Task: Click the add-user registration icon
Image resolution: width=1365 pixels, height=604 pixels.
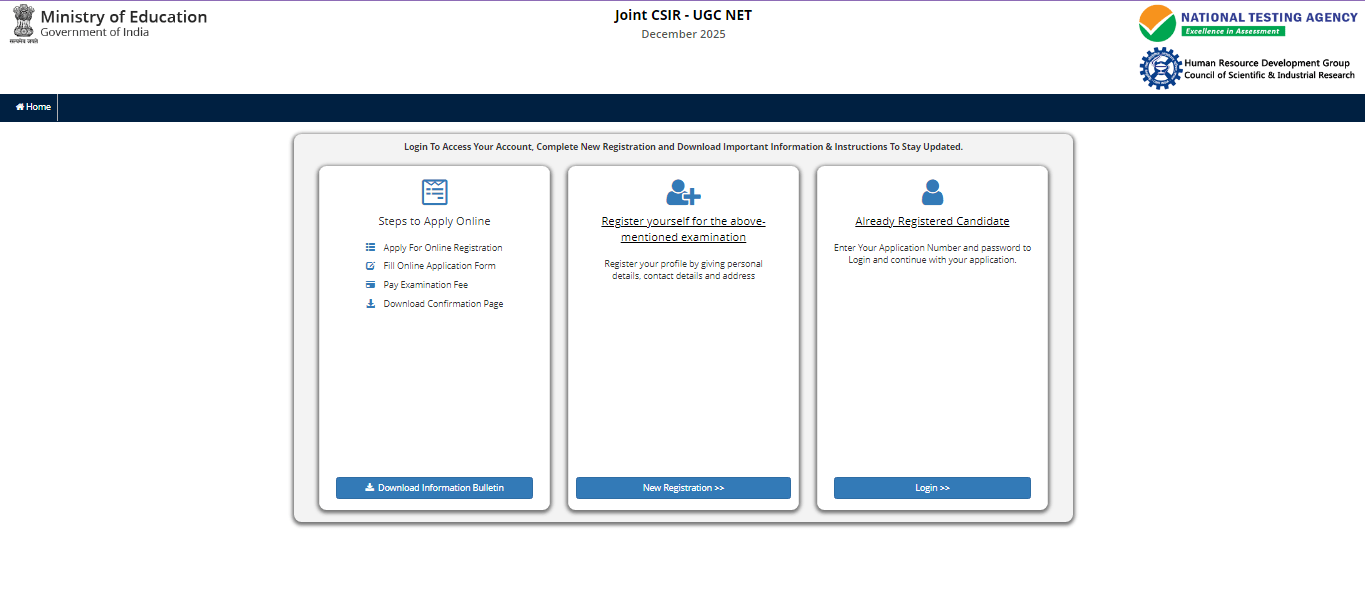Action: [683, 192]
